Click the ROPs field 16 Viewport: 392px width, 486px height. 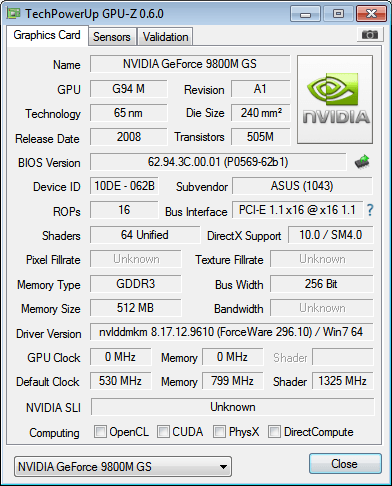pyautogui.click(x=124, y=210)
